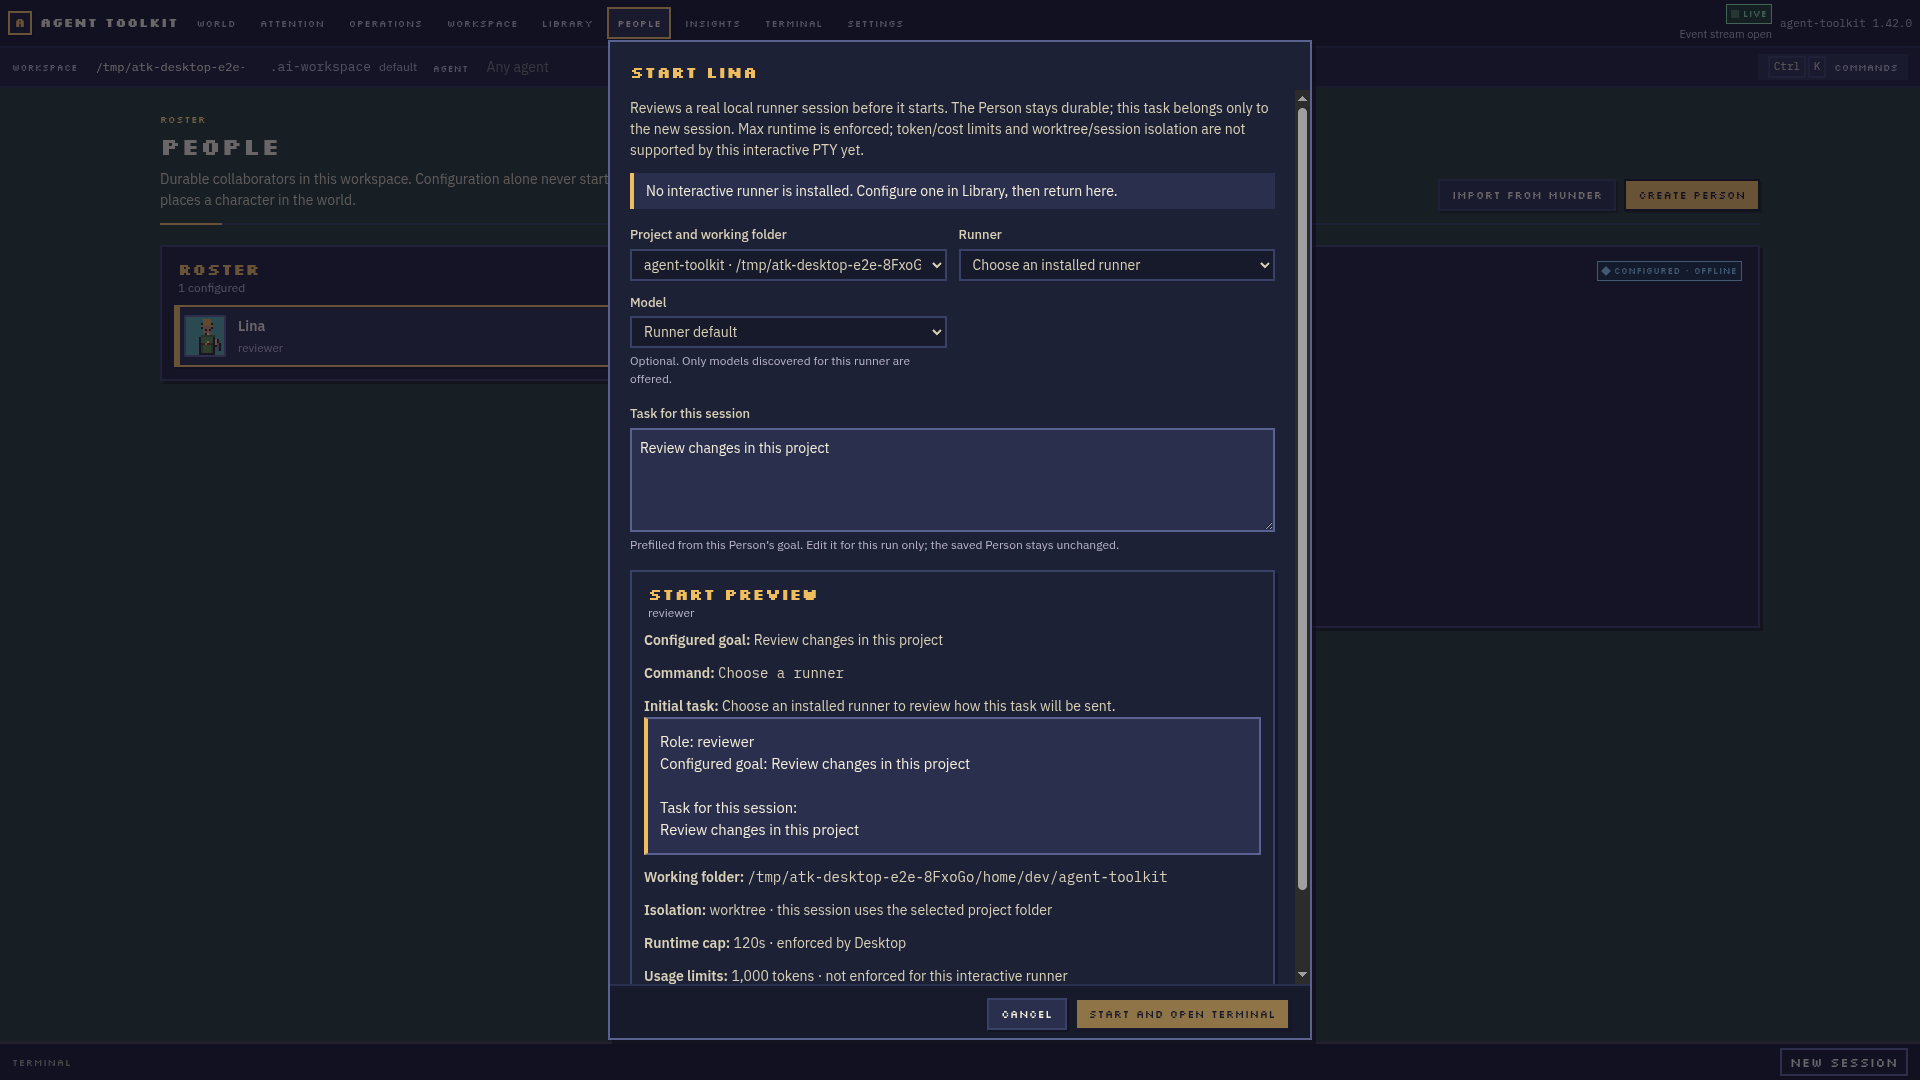Viewport: 1920px width, 1080px height.
Task: Click the LIVE status indicator badge
Action: coord(1748,14)
